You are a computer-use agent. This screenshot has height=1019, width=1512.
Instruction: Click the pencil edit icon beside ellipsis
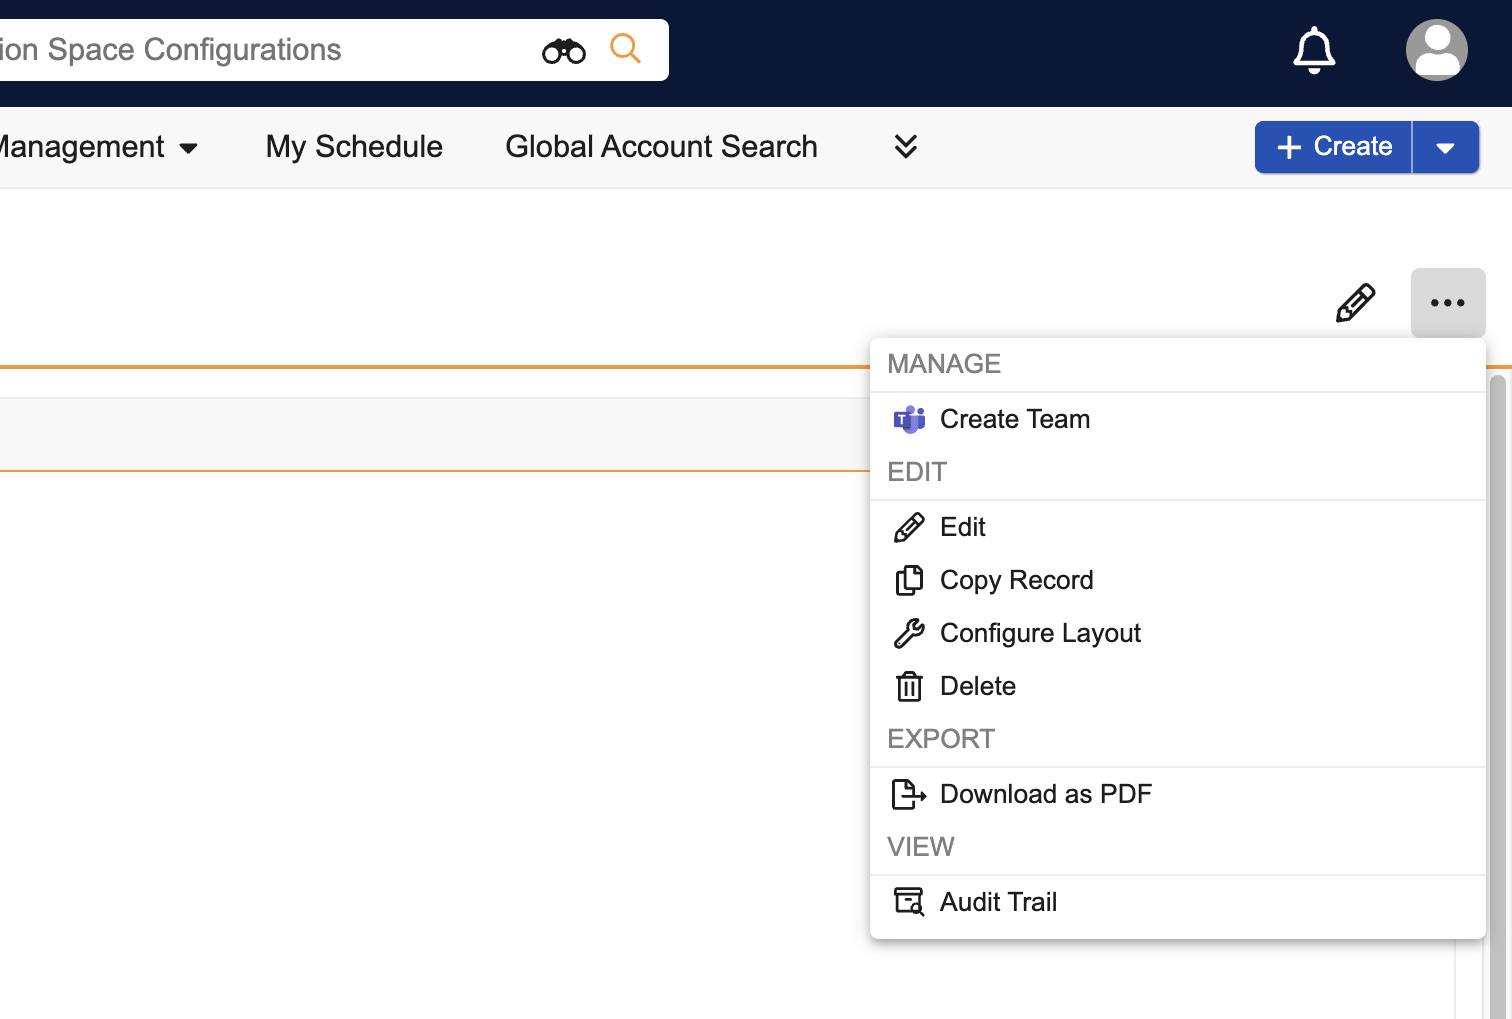pos(1355,303)
